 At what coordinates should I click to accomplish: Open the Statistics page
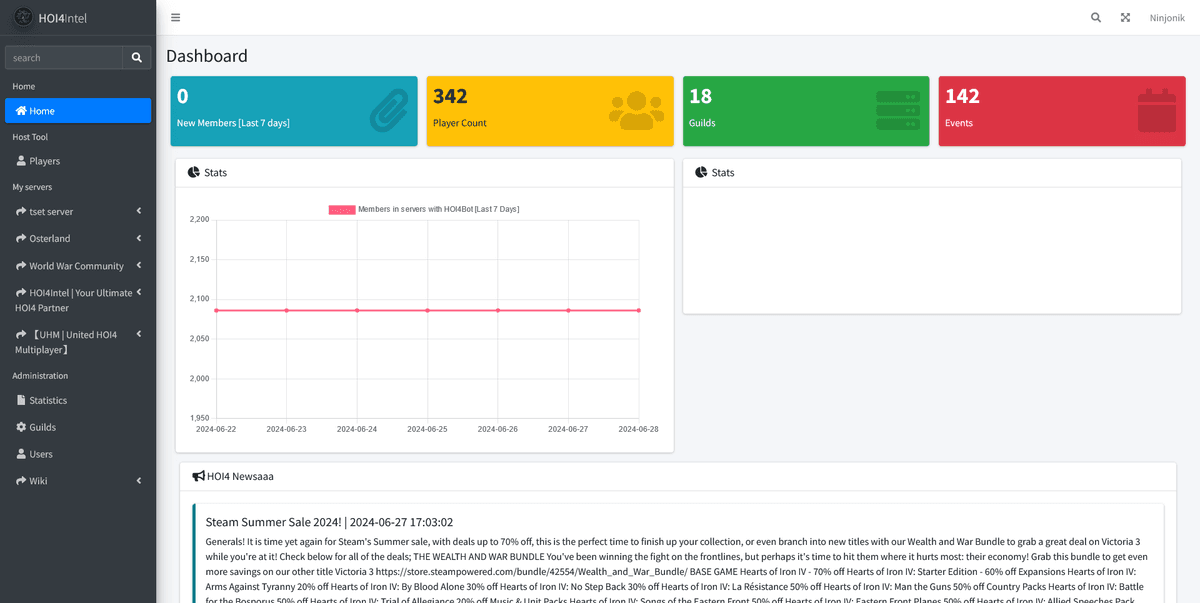point(78,400)
